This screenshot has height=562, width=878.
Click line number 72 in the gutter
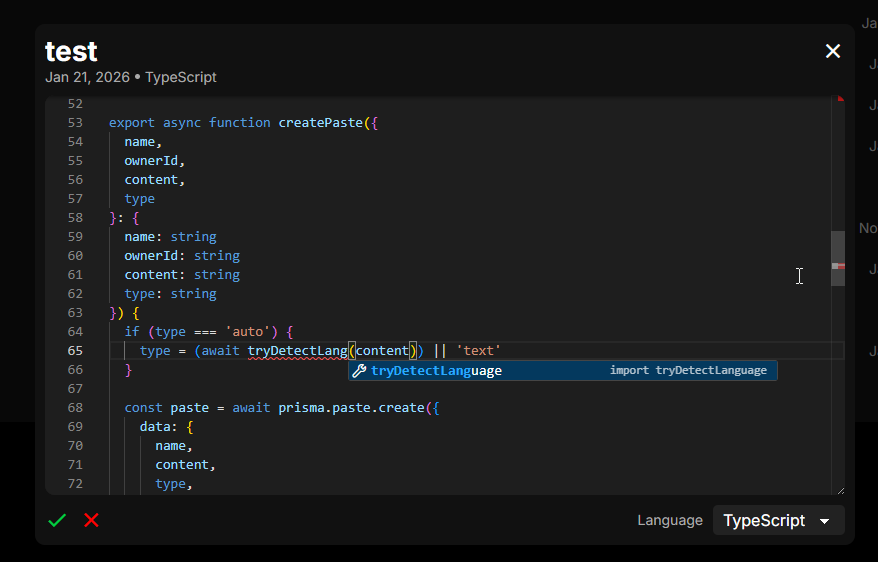[75, 484]
